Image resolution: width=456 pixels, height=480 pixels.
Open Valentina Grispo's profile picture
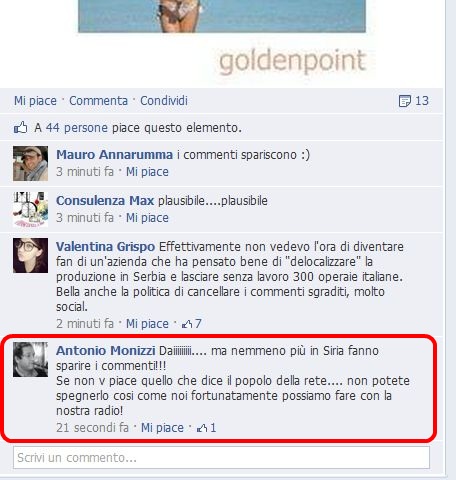point(30,255)
